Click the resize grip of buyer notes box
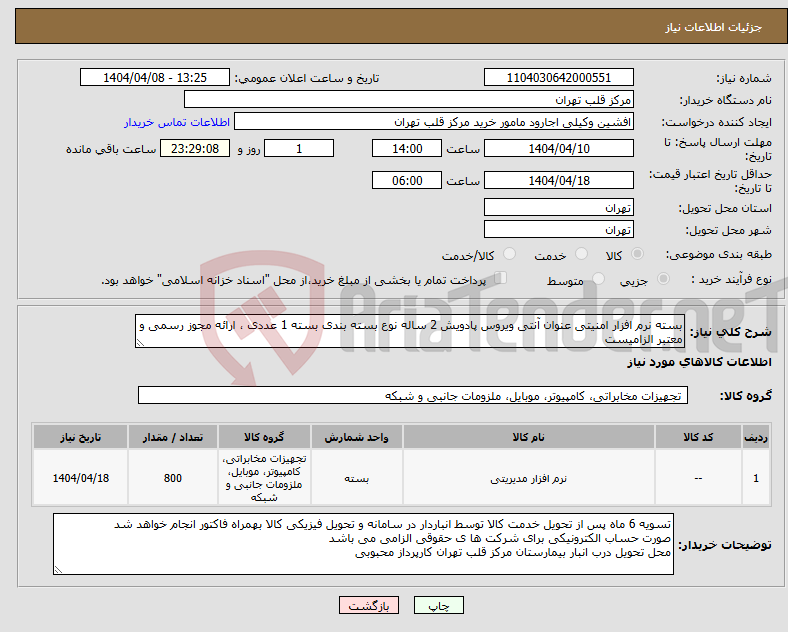The height and width of the screenshot is (632, 788). click(x=58, y=570)
